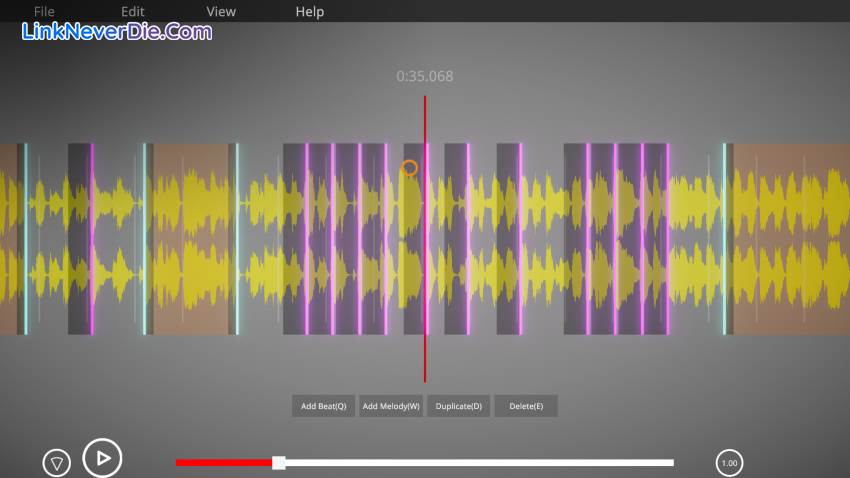Open the Help menu

pos(310,12)
